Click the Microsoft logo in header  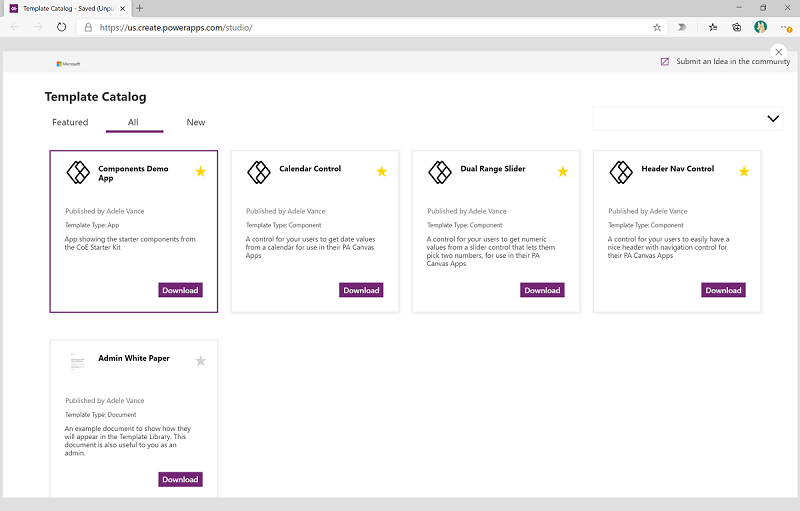68,64
